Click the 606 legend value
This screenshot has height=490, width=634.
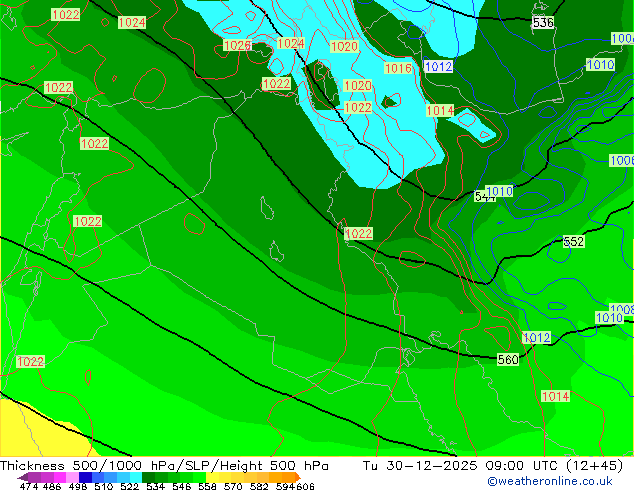tap(305, 486)
